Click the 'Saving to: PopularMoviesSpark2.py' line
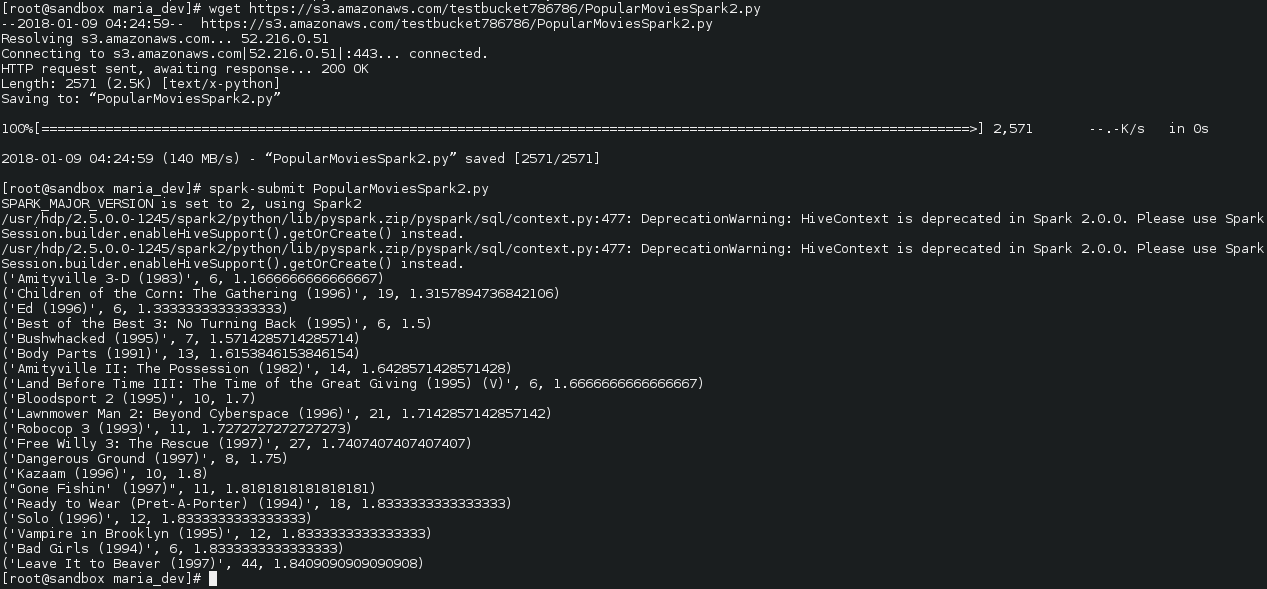This screenshot has height=589, width=1267. click(141, 99)
